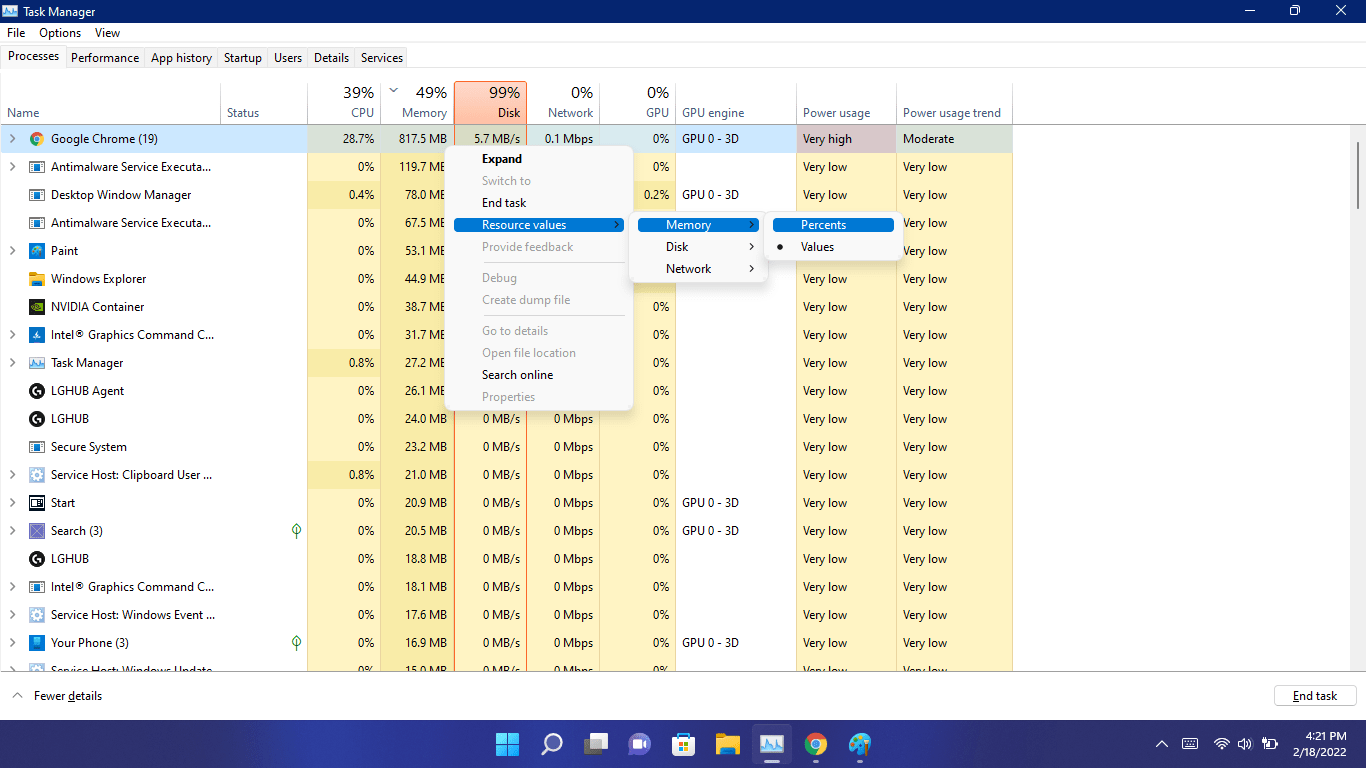Select Values for memory resource values
The width and height of the screenshot is (1366, 768).
[x=833, y=247]
